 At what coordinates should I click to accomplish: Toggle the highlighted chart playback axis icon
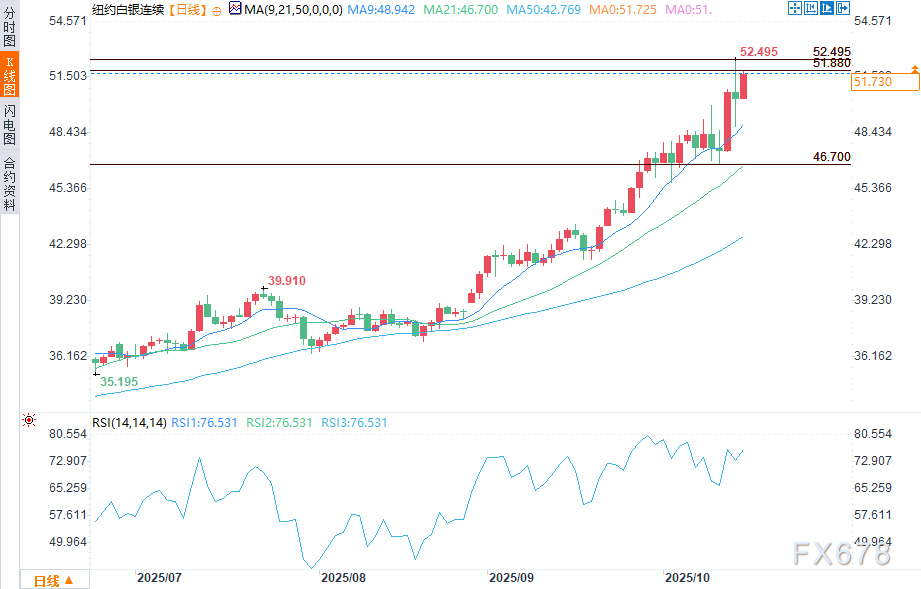828,8
